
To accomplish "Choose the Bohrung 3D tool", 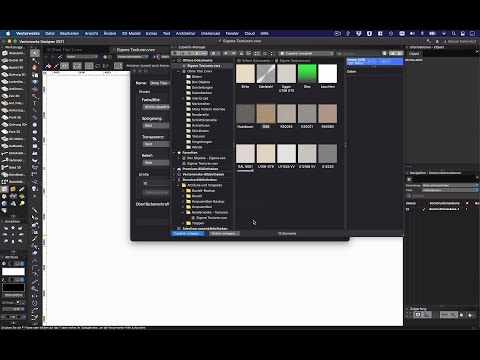I will click(x=13, y=74).
